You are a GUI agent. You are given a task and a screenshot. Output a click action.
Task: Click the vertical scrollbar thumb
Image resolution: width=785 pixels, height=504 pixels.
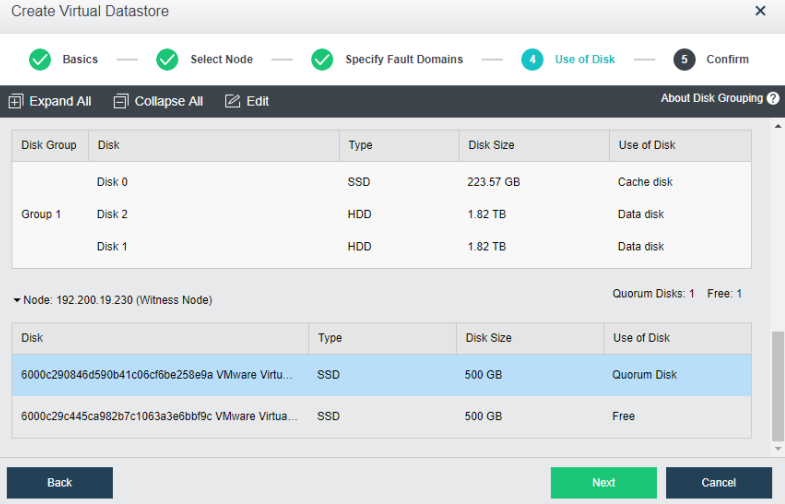pos(778,385)
